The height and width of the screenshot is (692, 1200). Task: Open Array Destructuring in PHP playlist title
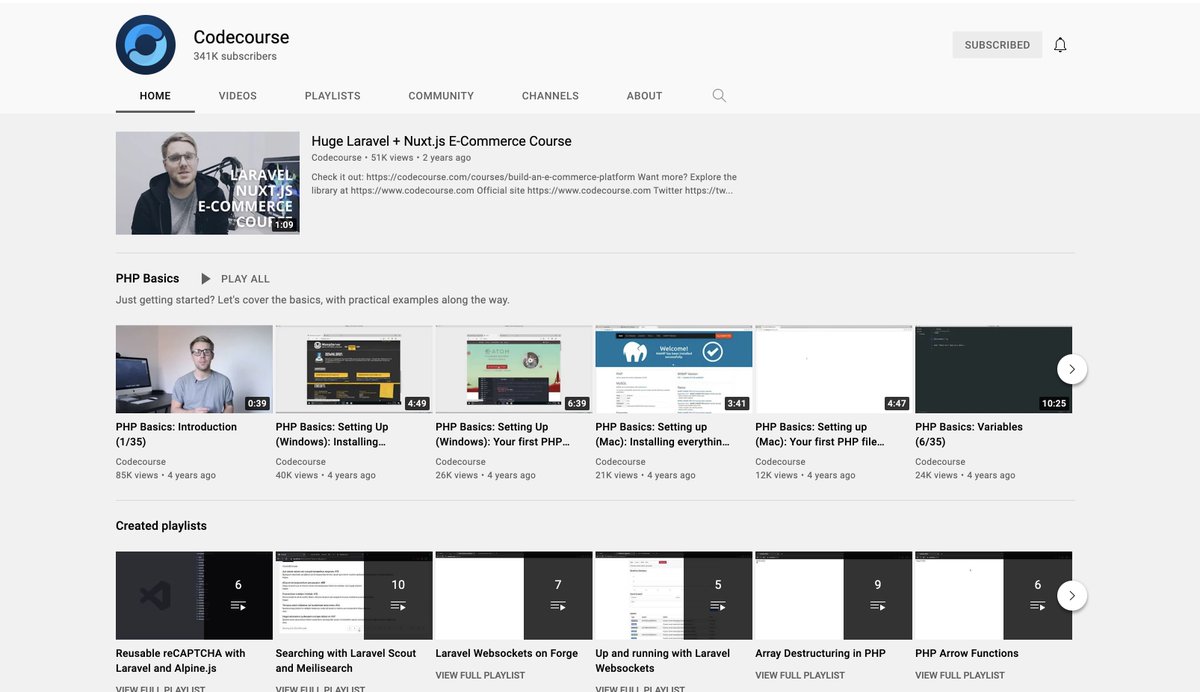821,653
